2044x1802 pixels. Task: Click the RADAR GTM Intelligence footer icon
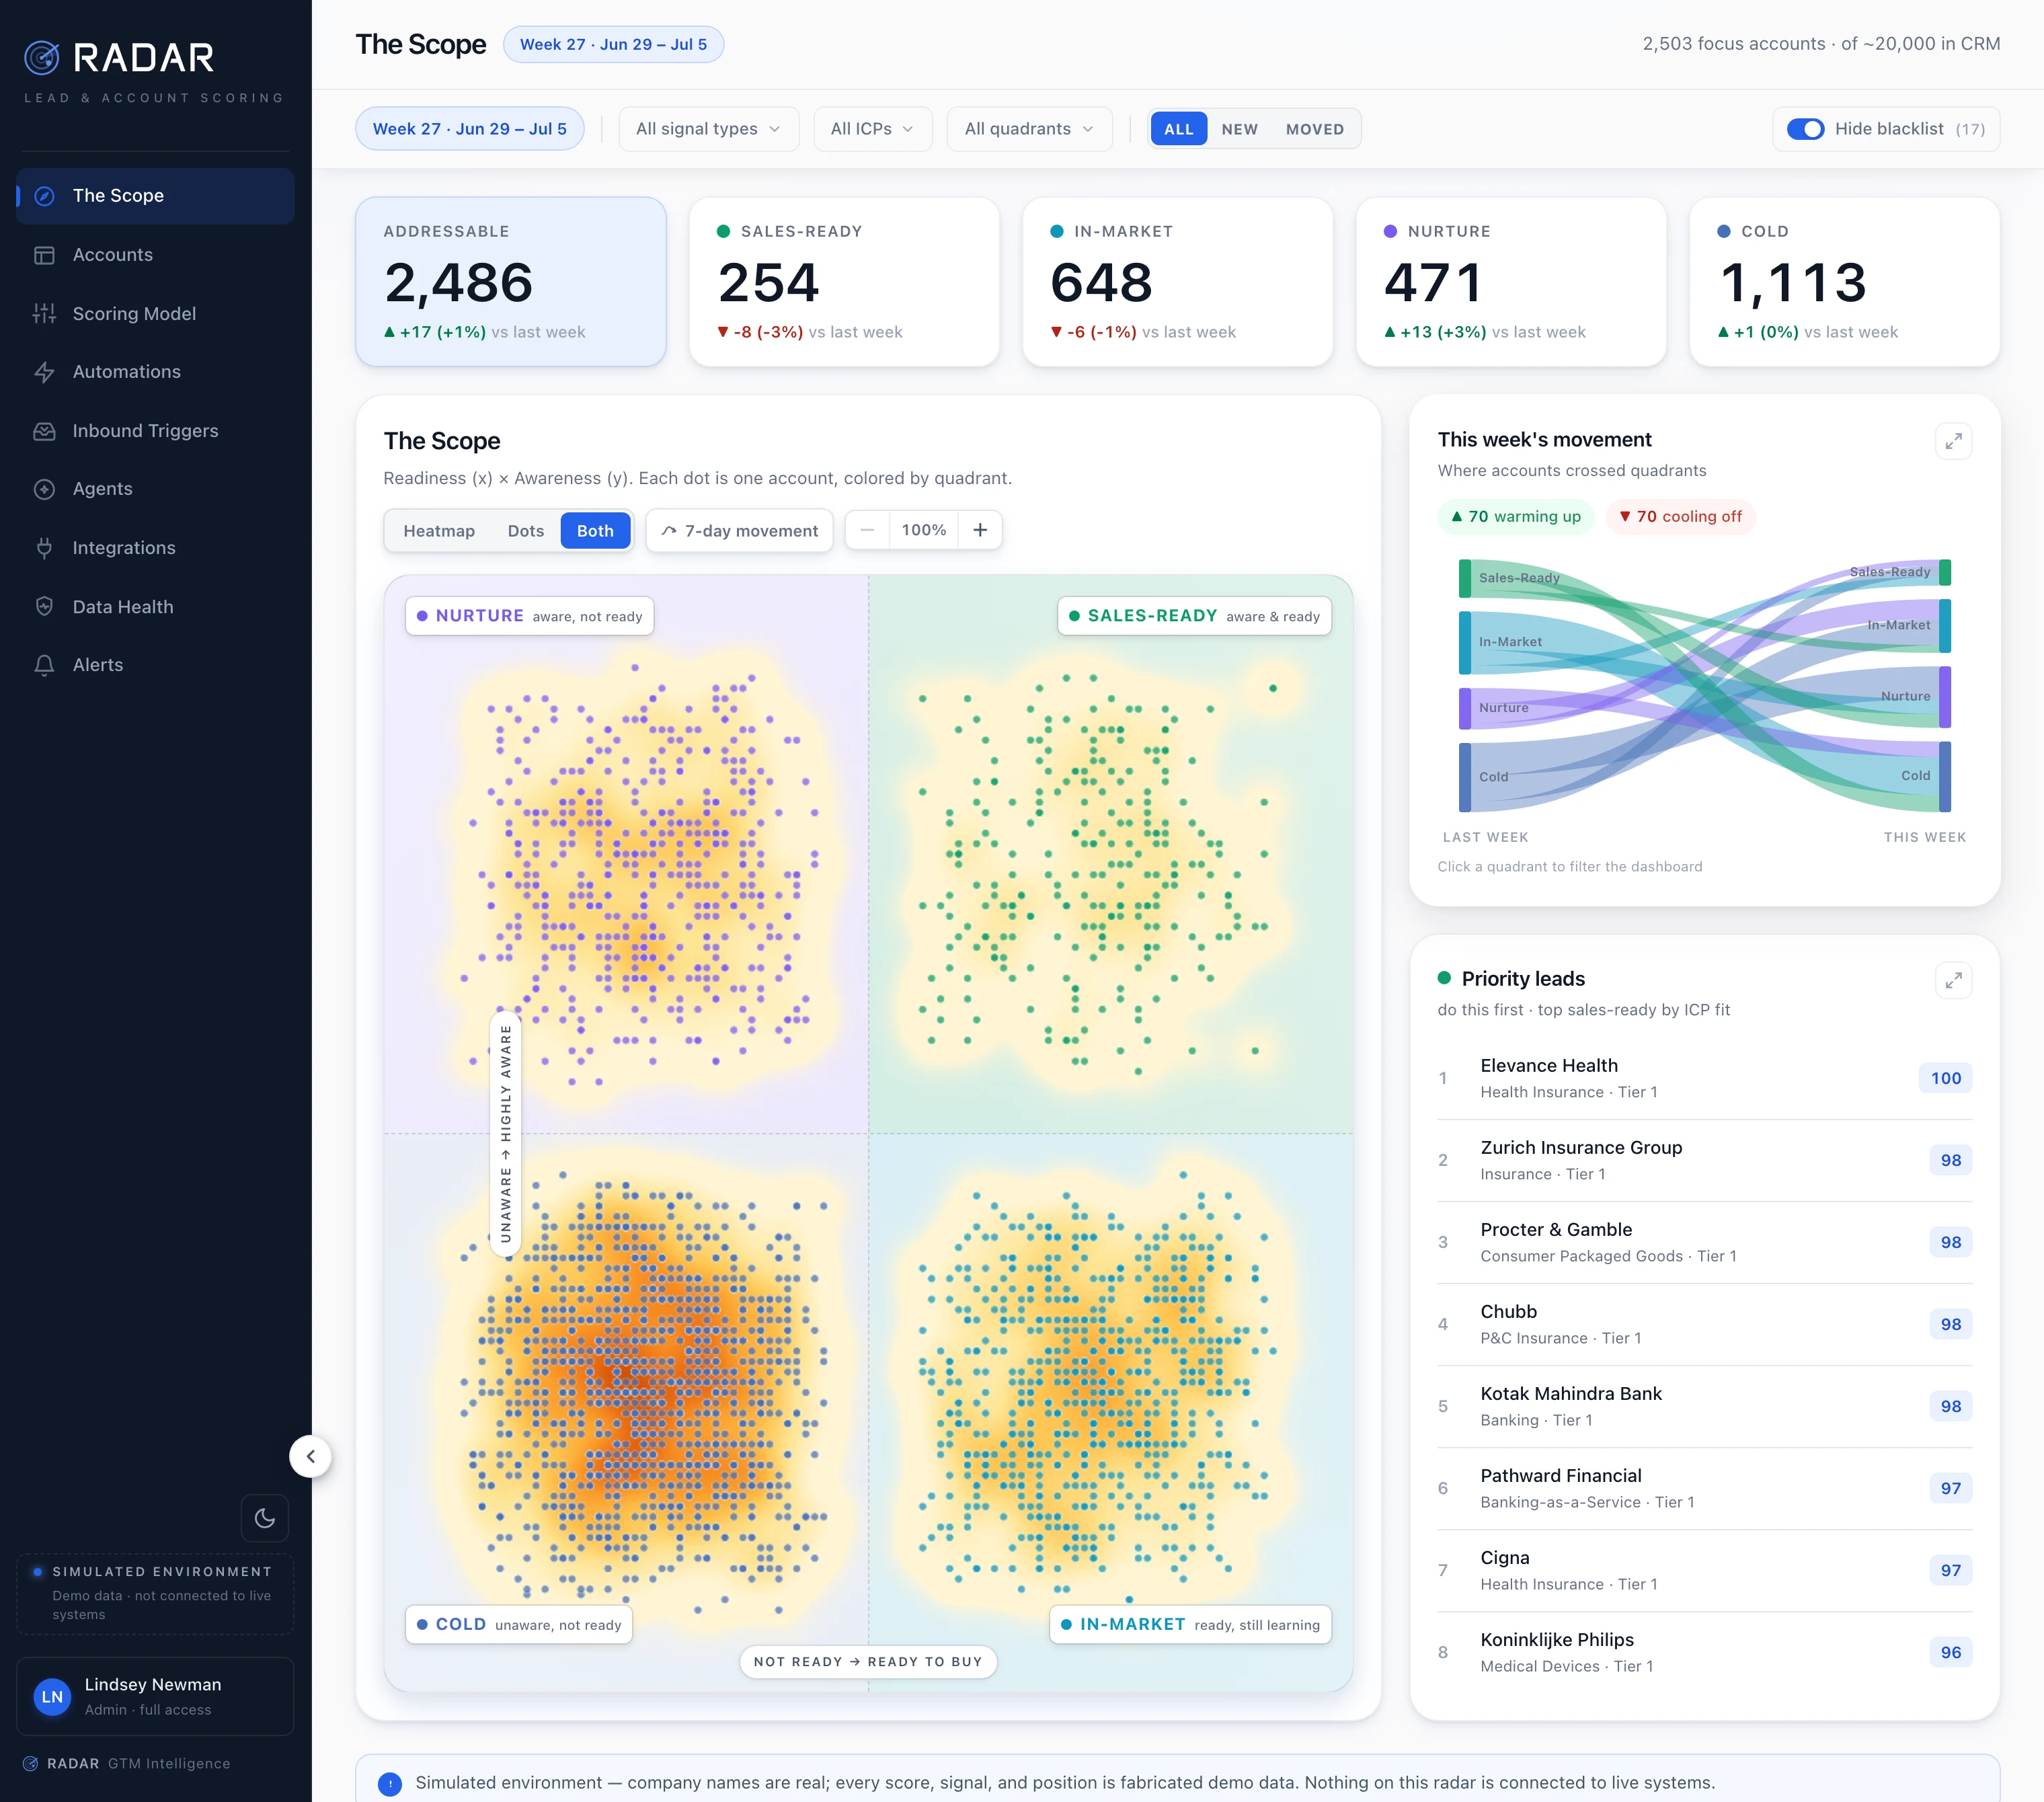pyautogui.click(x=31, y=1764)
